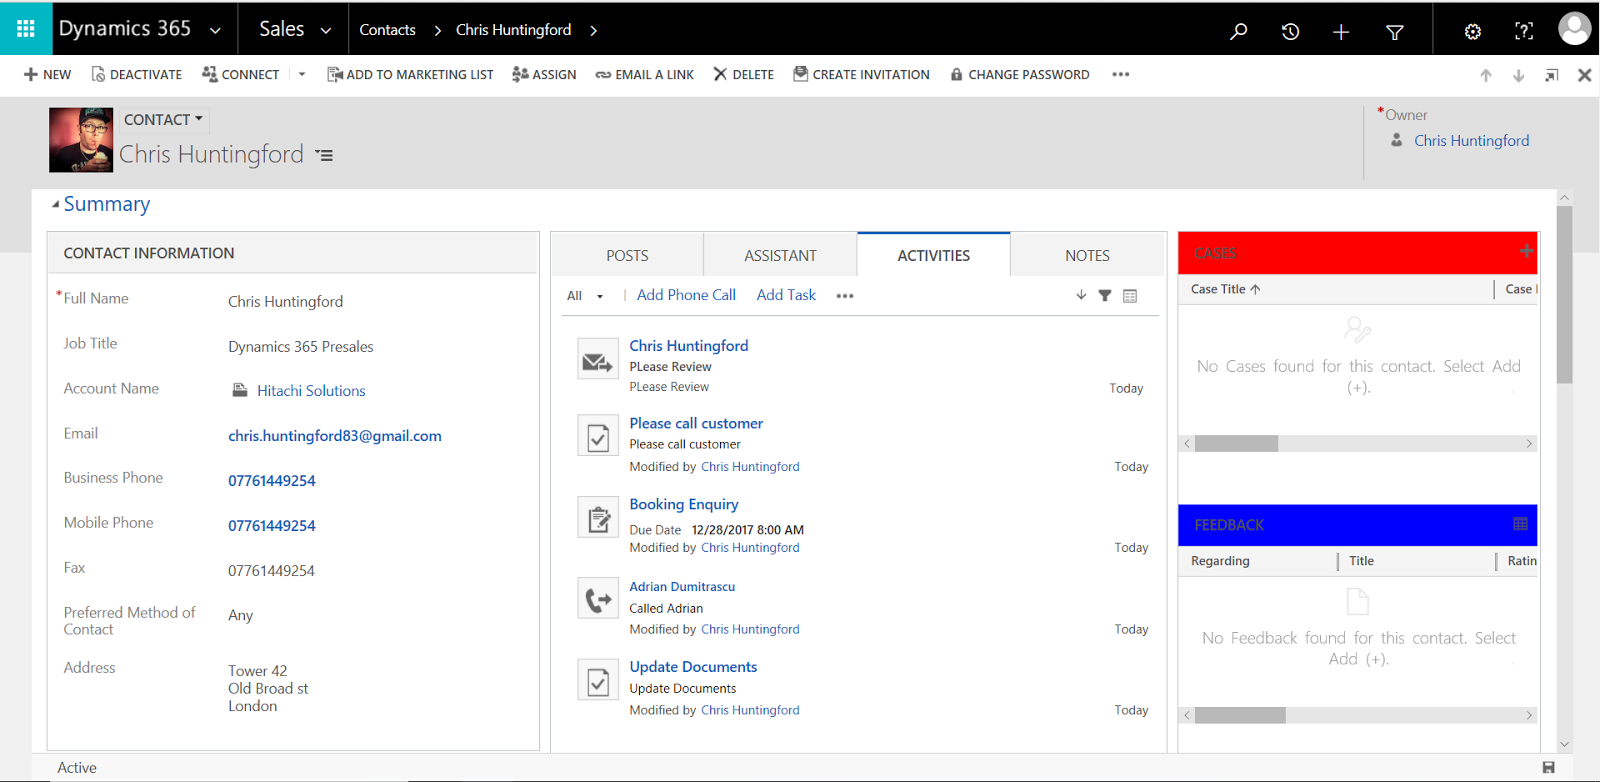This screenshot has height=782, width=1600.
Task: Click email activity icon for PLease Review
Action: pyautogui.click(x=598, y=361)
